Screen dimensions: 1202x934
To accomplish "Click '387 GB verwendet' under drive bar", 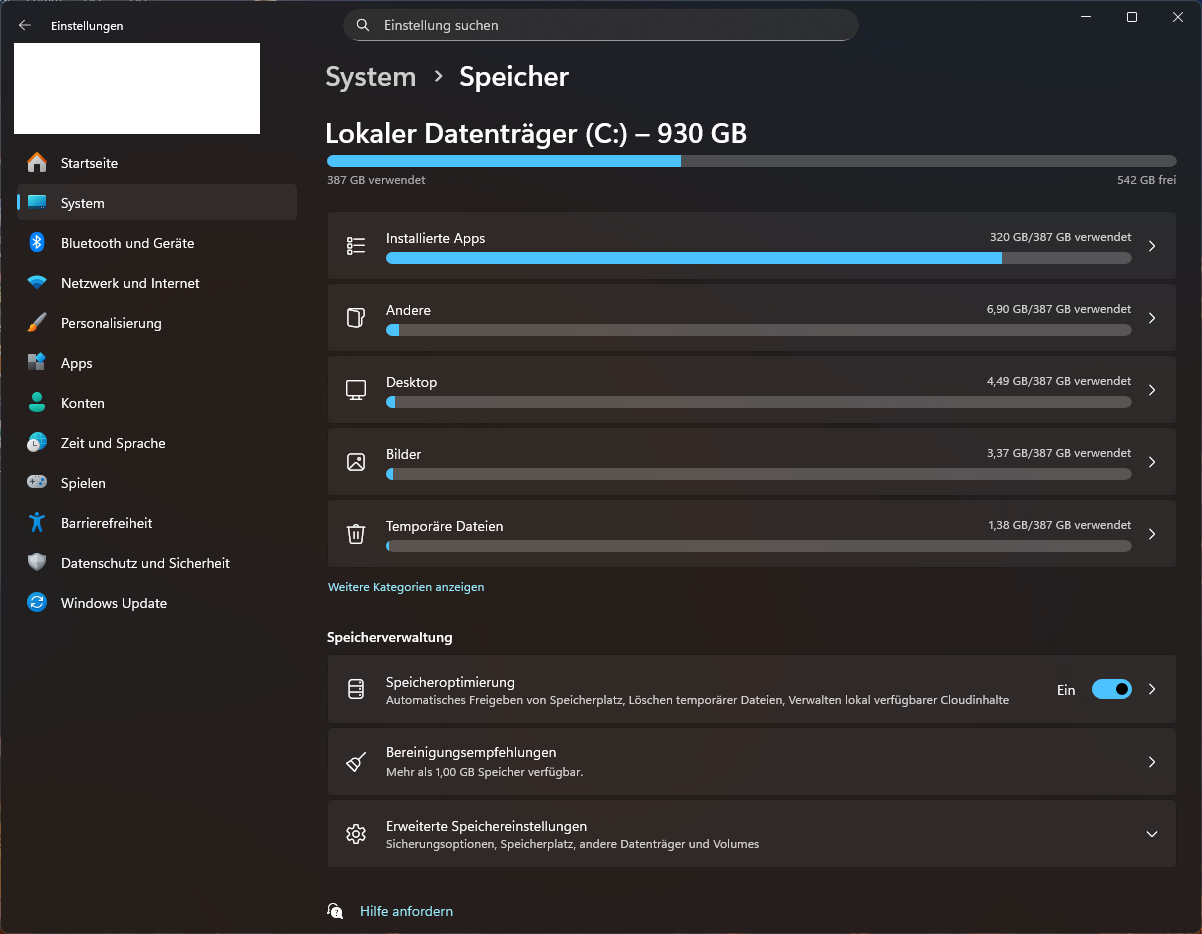I will point(376,180).
